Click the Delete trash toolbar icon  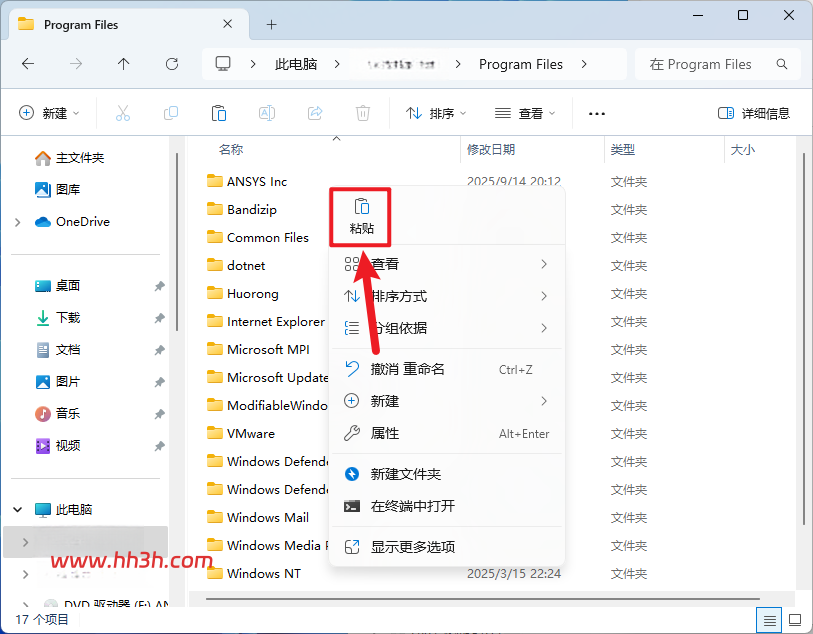click(362, 113)
